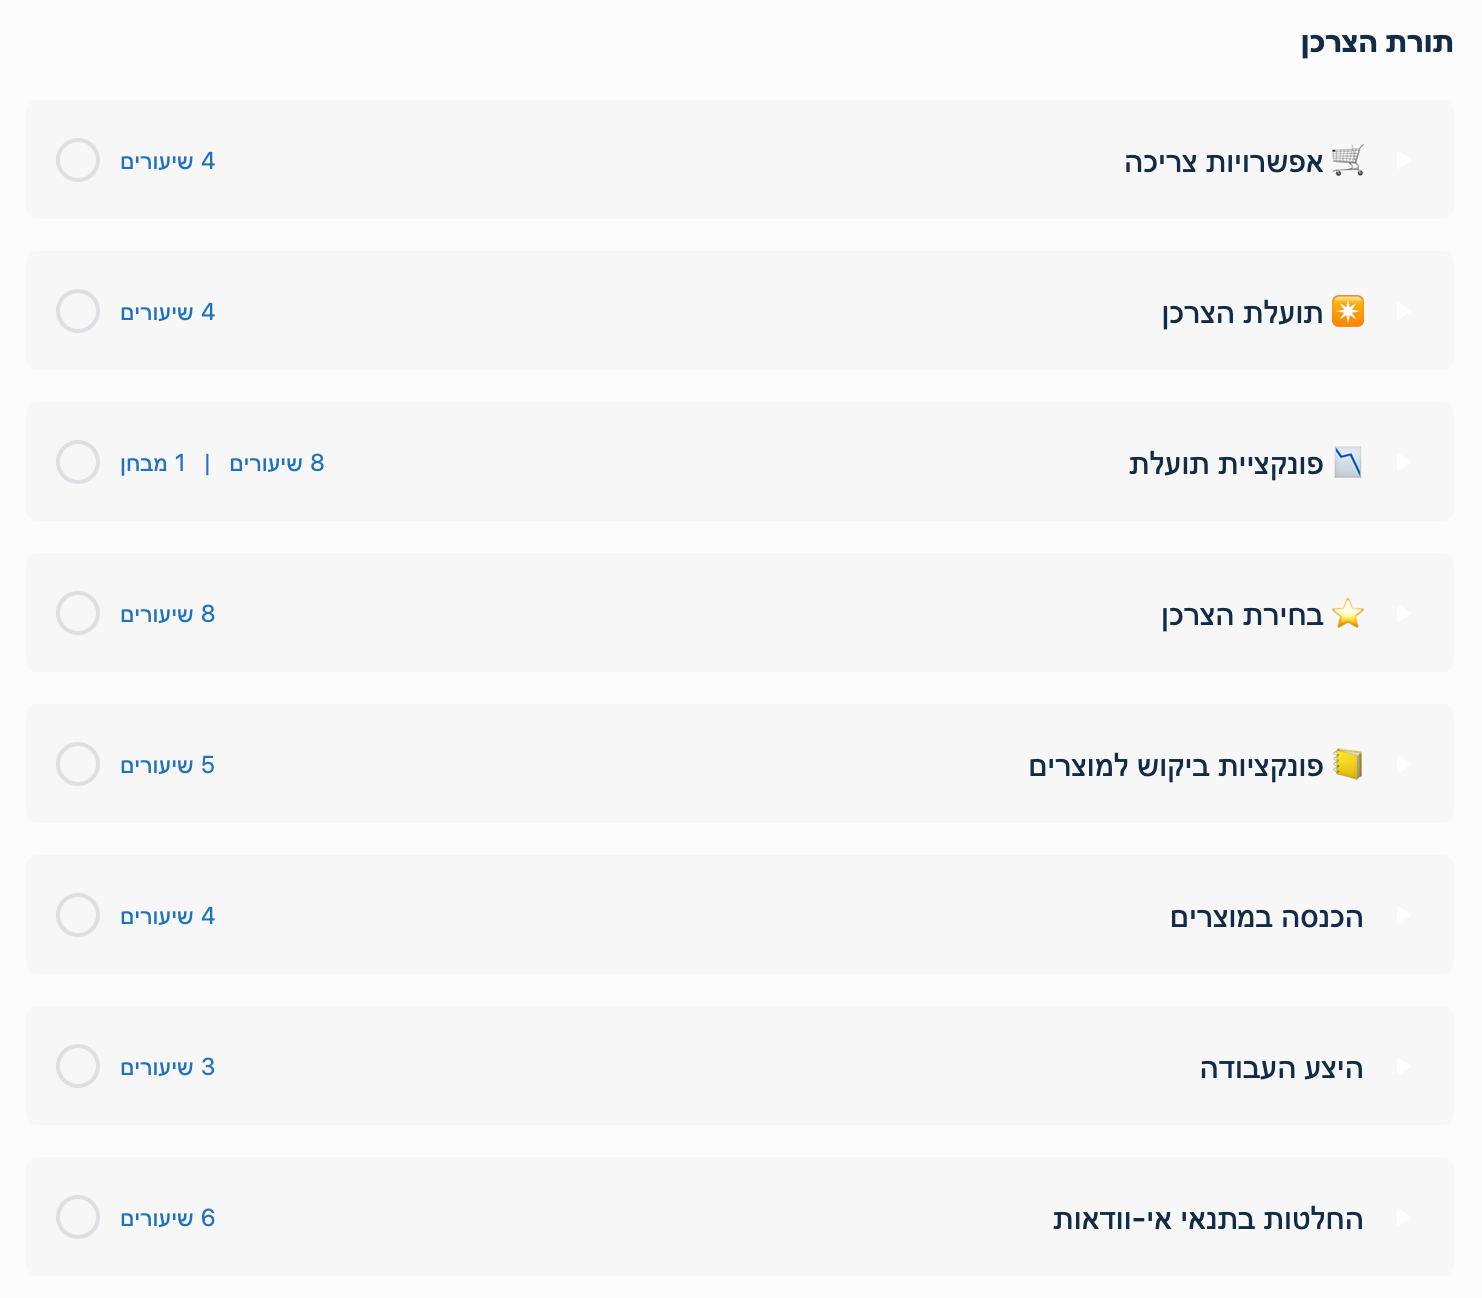The width and height of the screenshot is (1482, 1298).
Task: Toggle completion circle for החלטות בתנאי אי-וודאות
Action: (78, 1217)
